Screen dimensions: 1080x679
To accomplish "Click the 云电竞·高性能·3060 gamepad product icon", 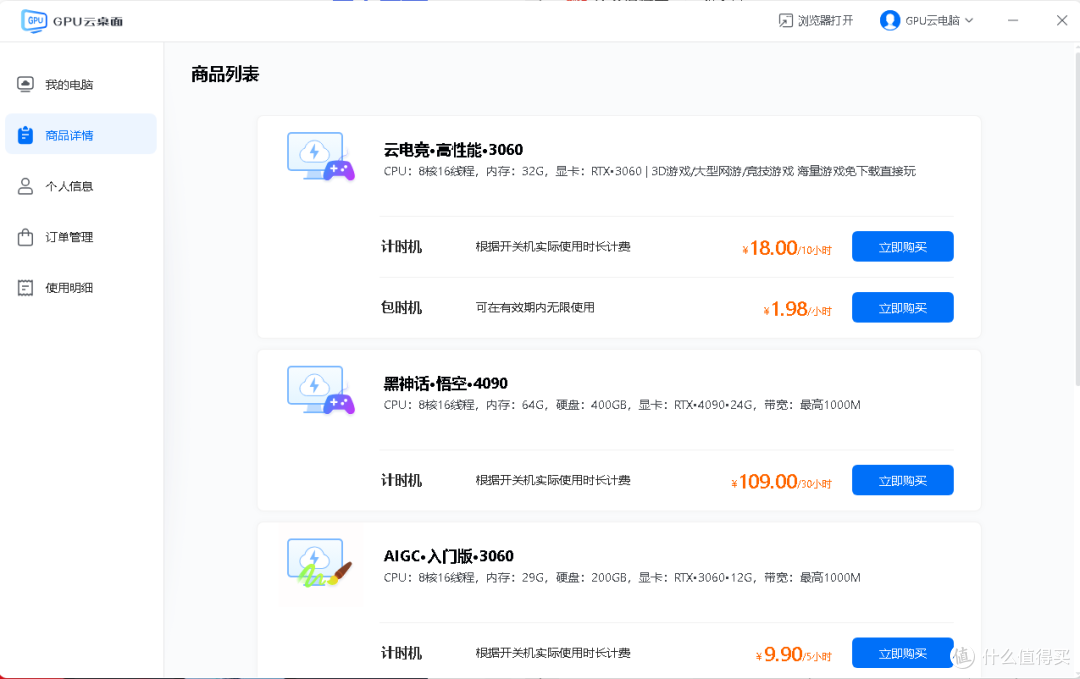I will coord(321,157).
